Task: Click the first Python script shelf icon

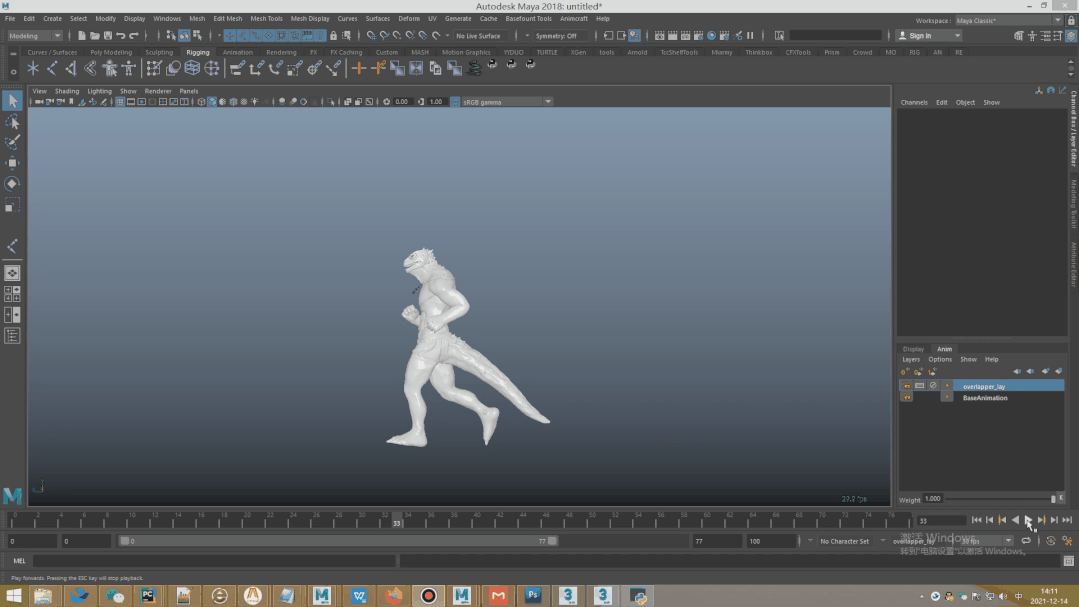Action: click(x=492, y=65)
